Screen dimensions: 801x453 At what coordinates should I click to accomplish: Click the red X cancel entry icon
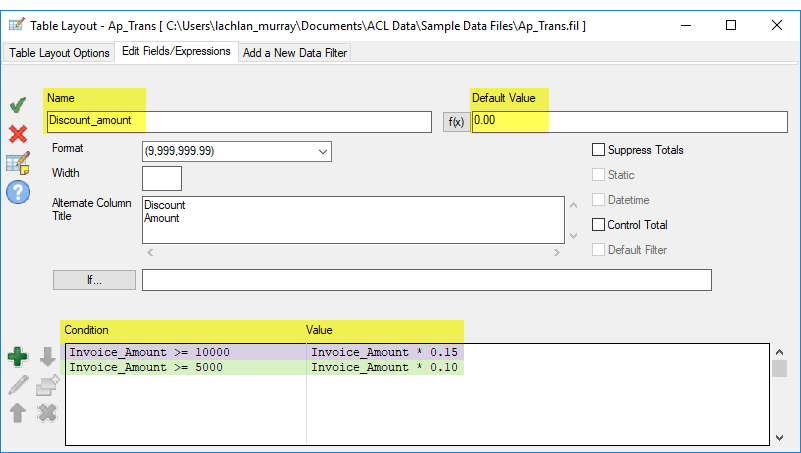tap(17, 133)
